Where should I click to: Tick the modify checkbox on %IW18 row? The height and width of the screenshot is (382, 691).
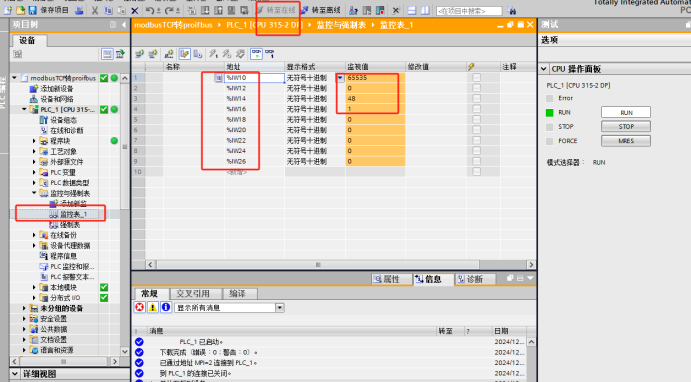[476, 119]
